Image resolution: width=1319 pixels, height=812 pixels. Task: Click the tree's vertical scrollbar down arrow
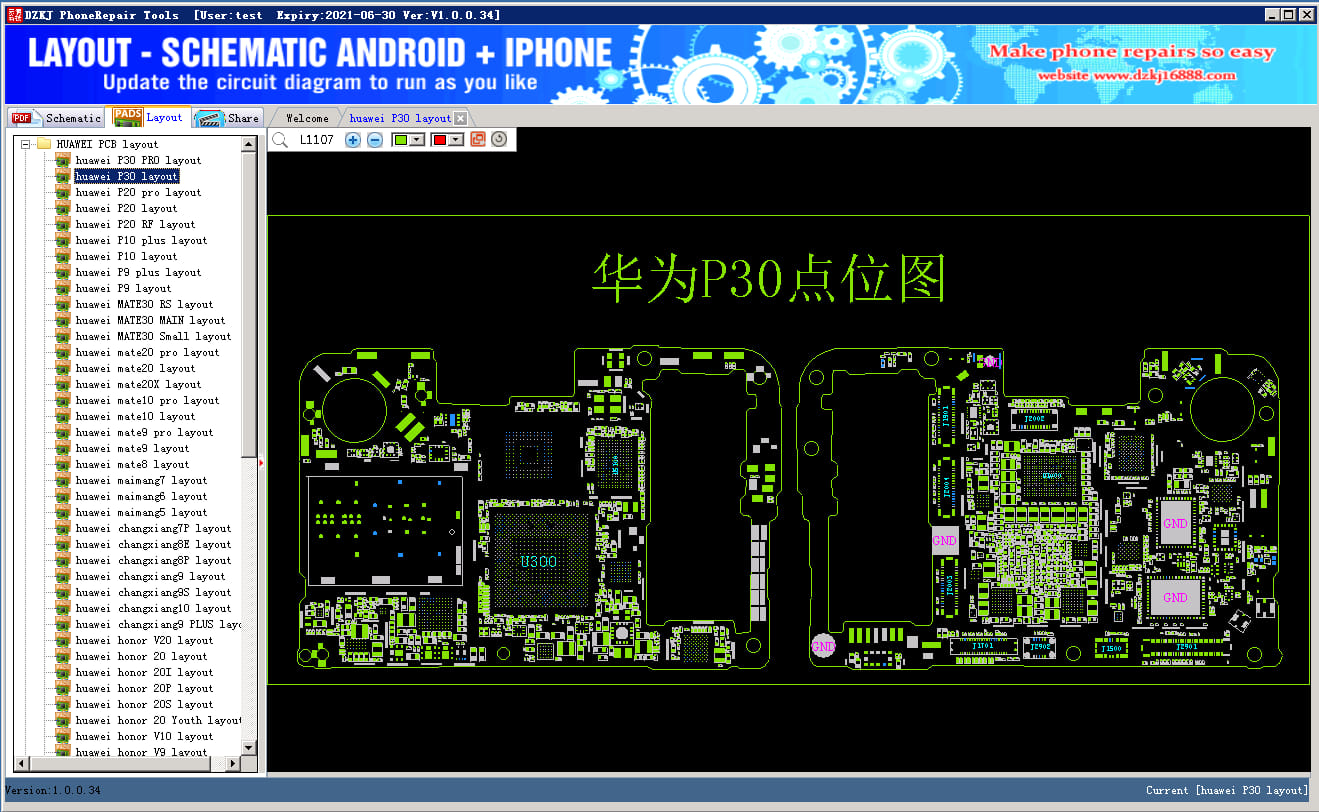point(249,747)
